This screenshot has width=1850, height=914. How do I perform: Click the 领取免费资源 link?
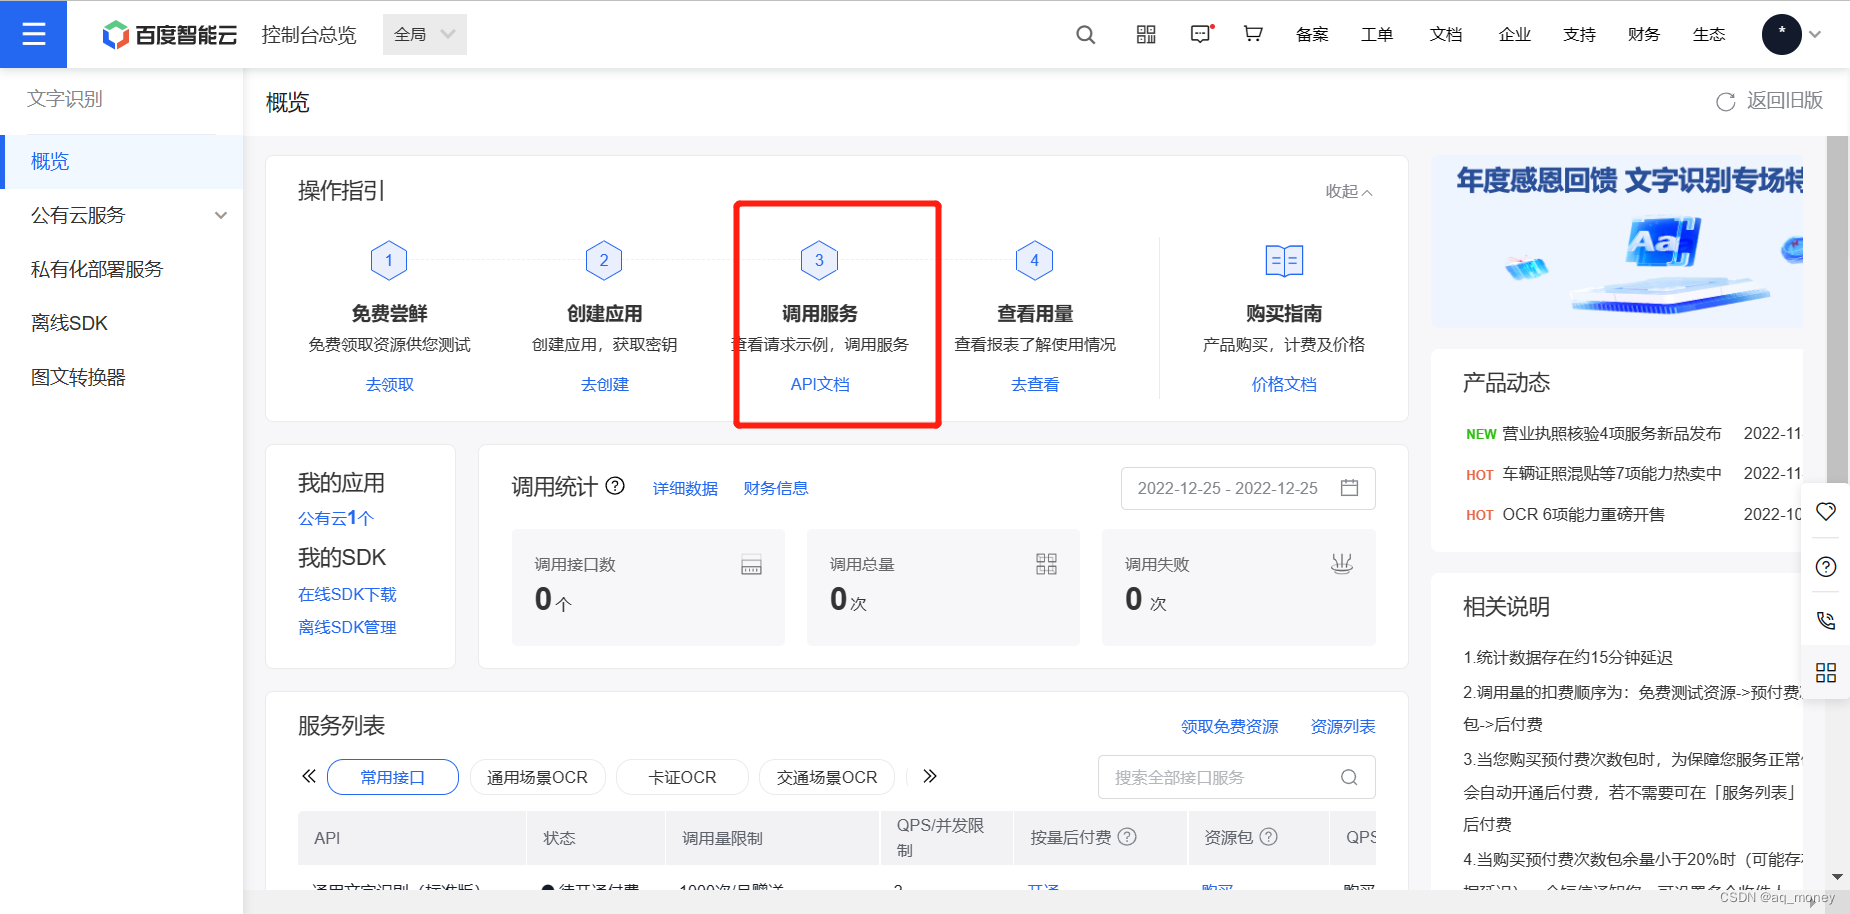click(1229, 726)
